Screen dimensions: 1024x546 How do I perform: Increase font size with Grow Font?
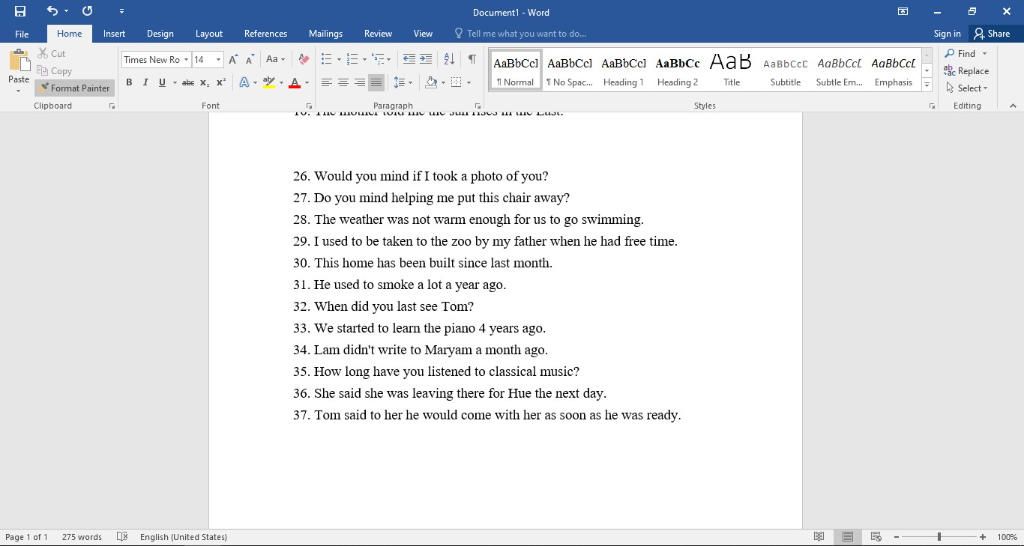tap(233, 59)
